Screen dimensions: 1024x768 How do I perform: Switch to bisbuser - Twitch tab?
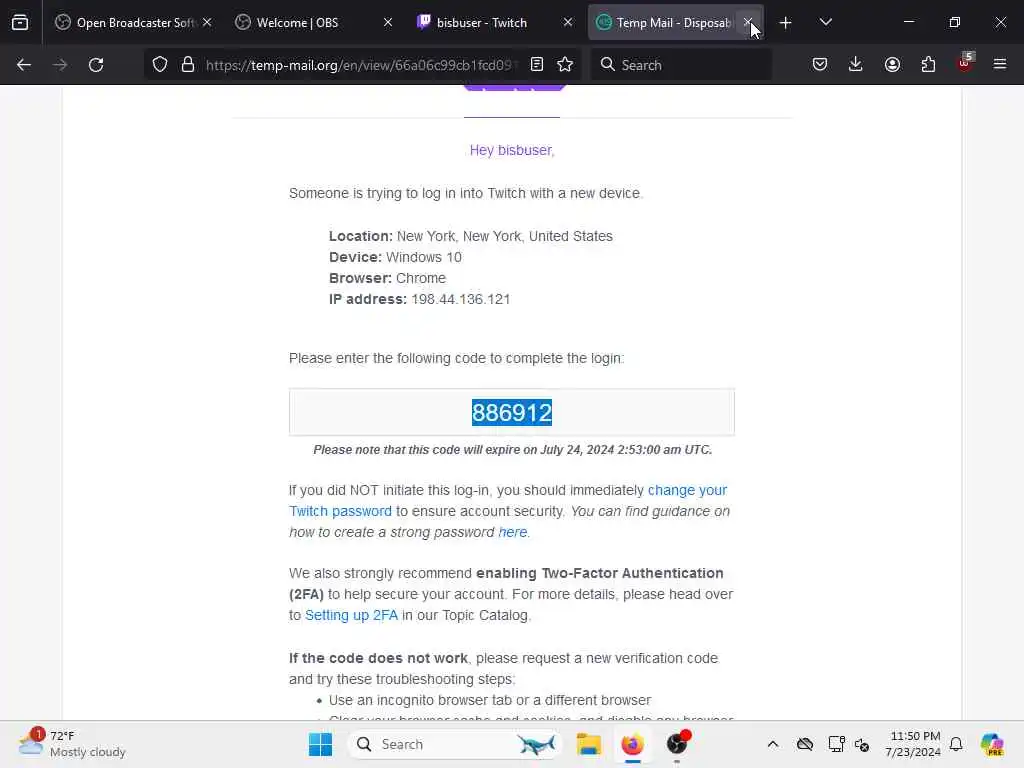click(494, 22)
